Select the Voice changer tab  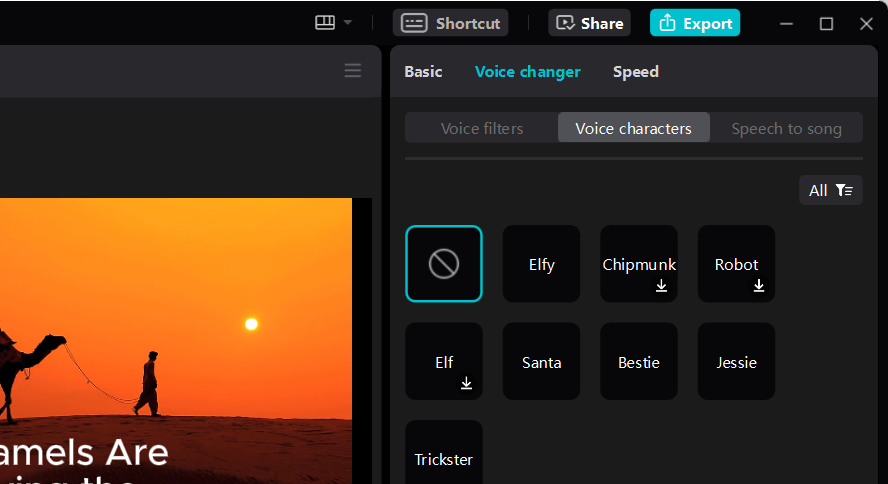coord(527,72)
